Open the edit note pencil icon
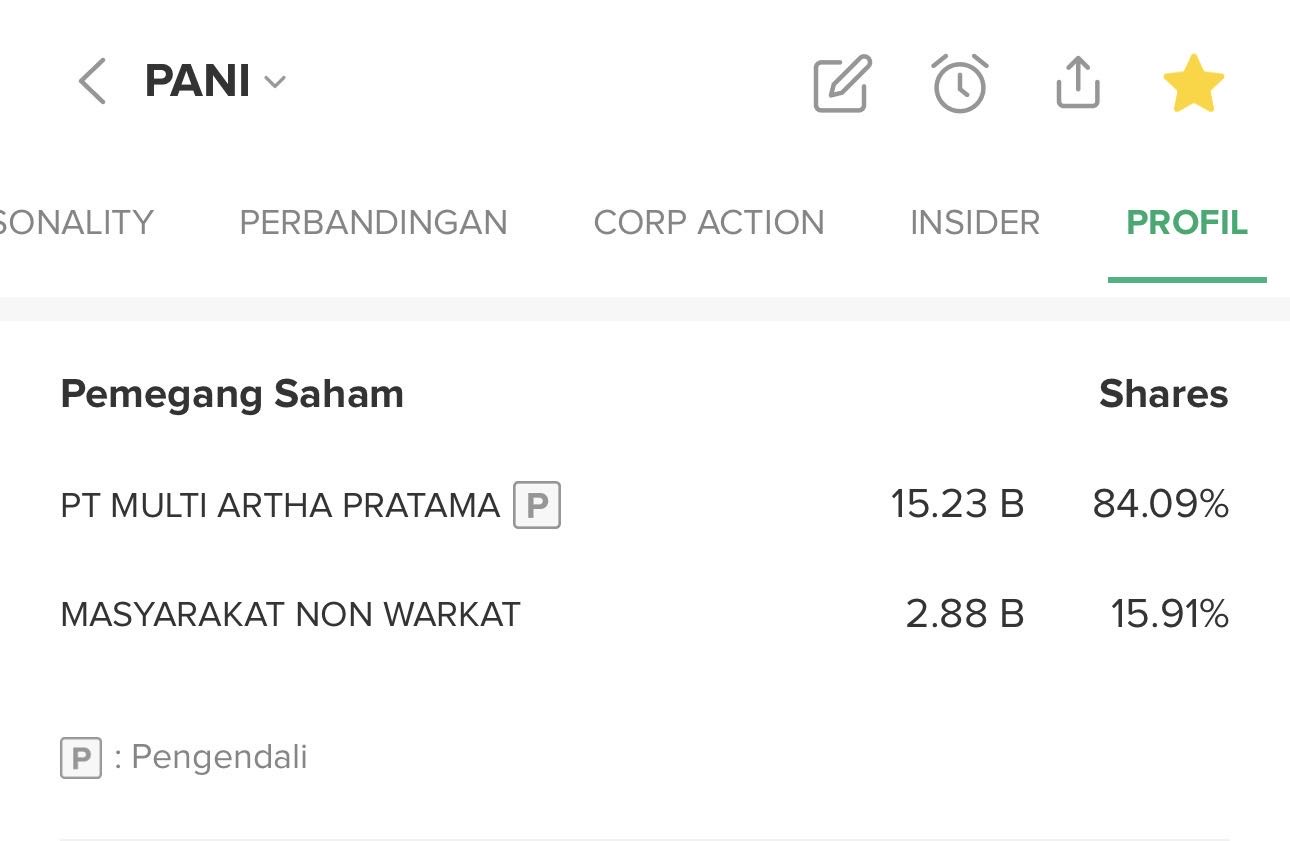Image resolution: width=1290 pixels, height=841 pixels. 842,84
